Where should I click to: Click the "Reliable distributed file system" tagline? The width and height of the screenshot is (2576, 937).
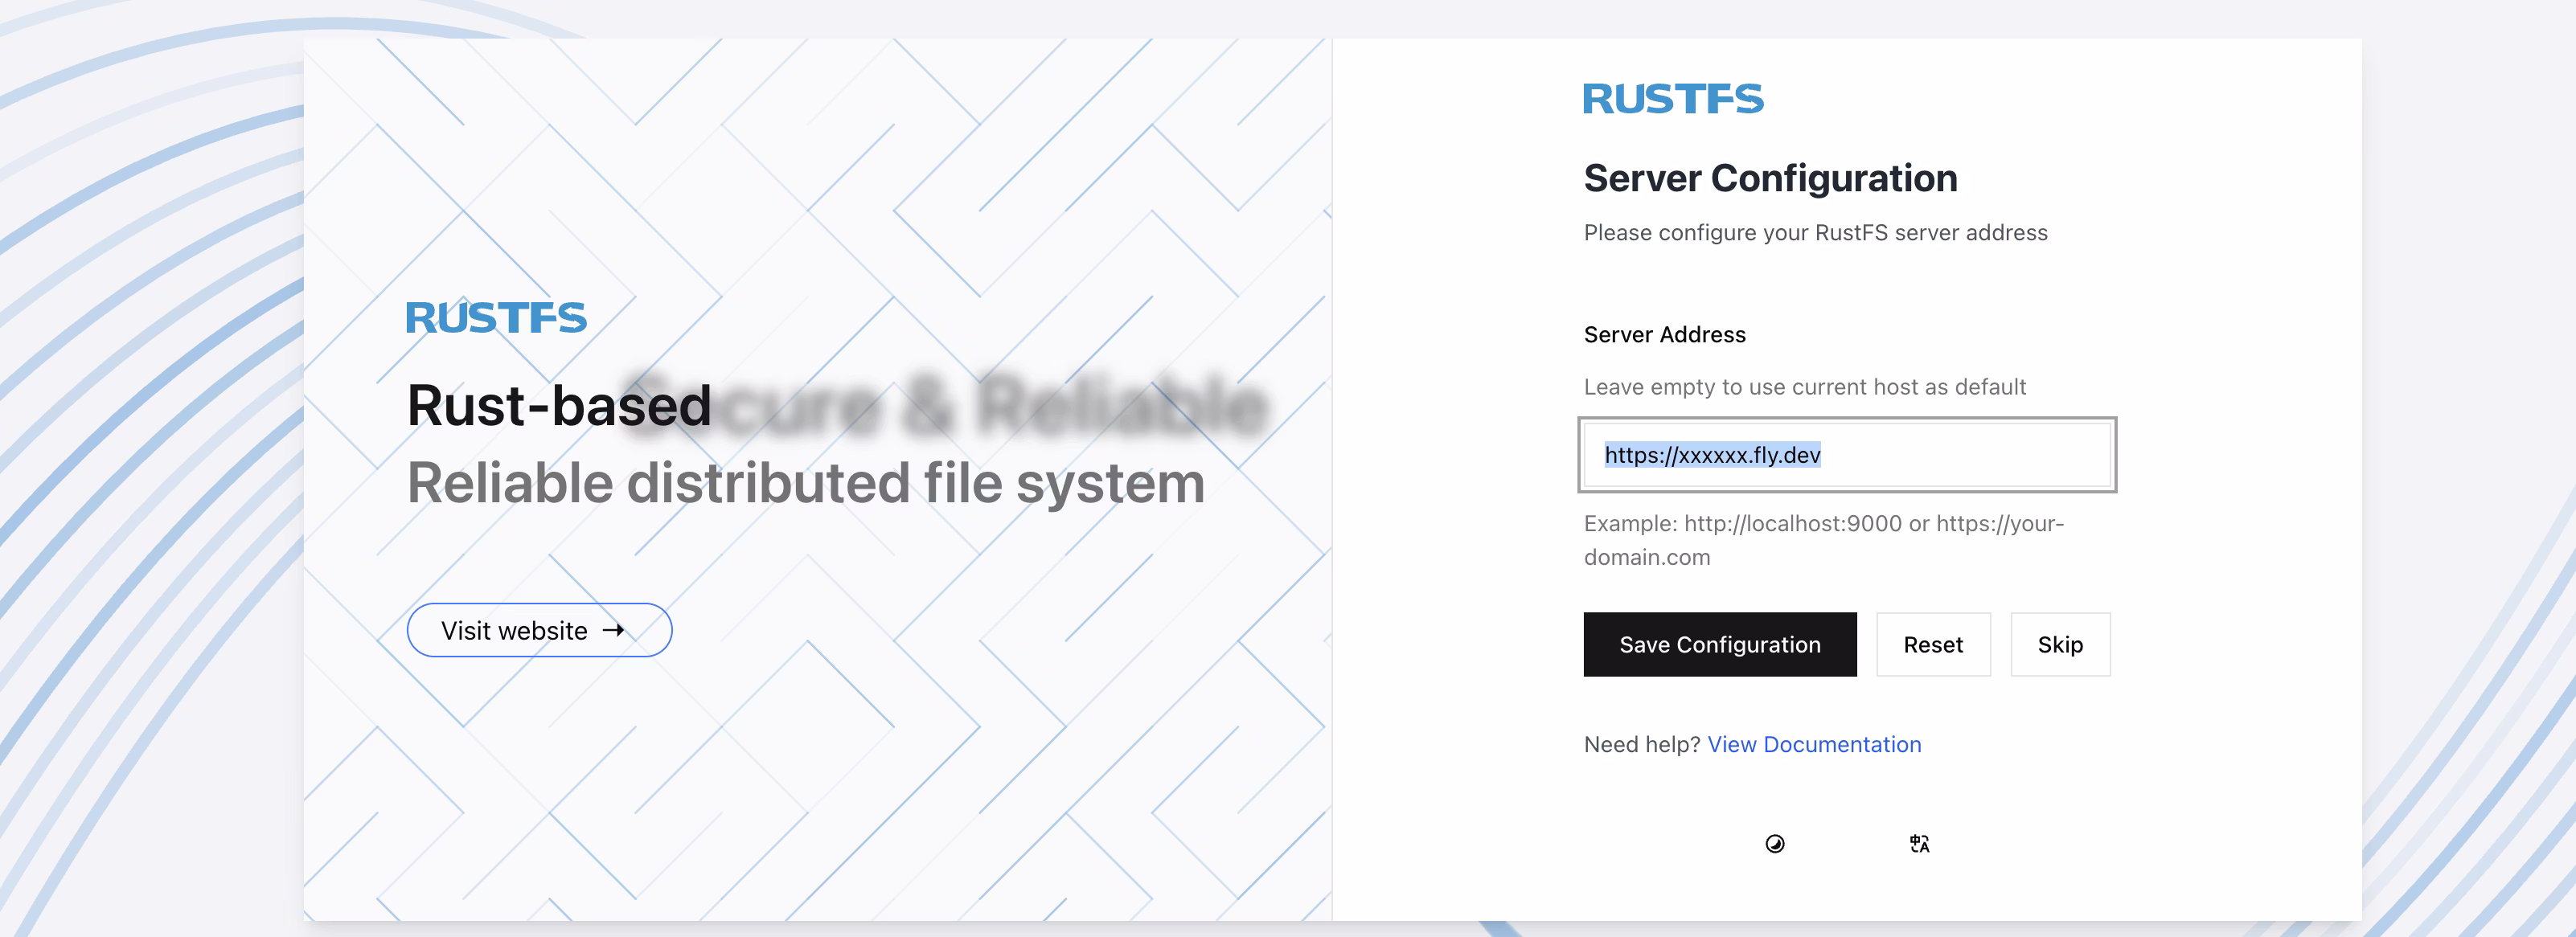click(806, 483)
